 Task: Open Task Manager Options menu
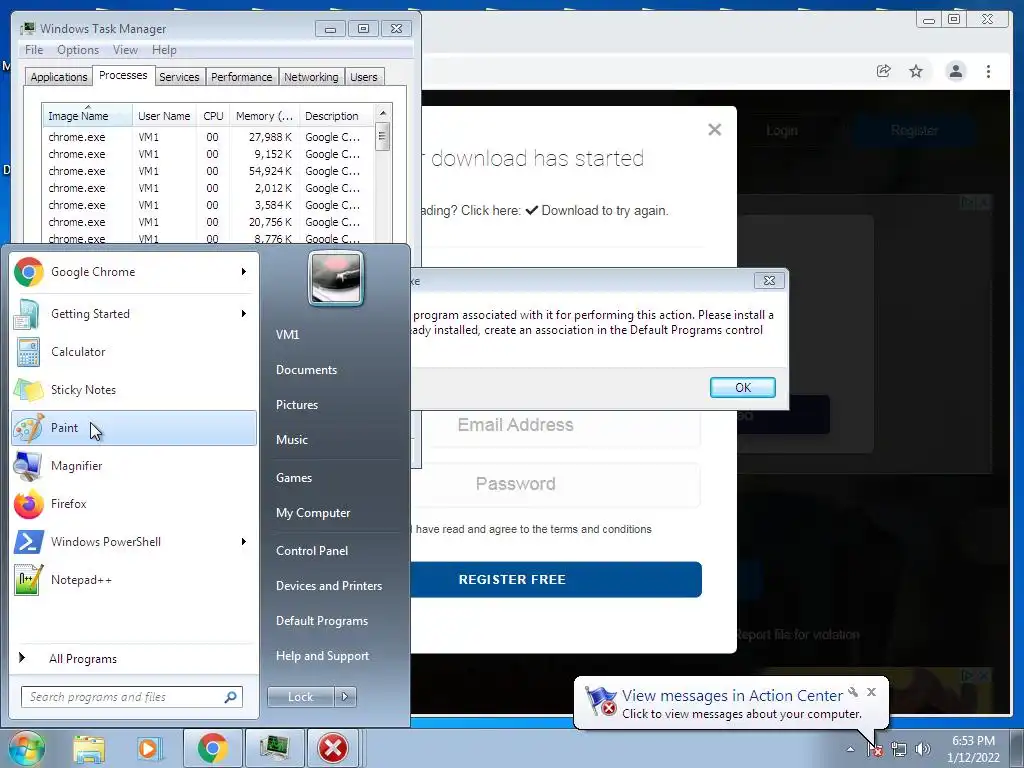(78, 50)
